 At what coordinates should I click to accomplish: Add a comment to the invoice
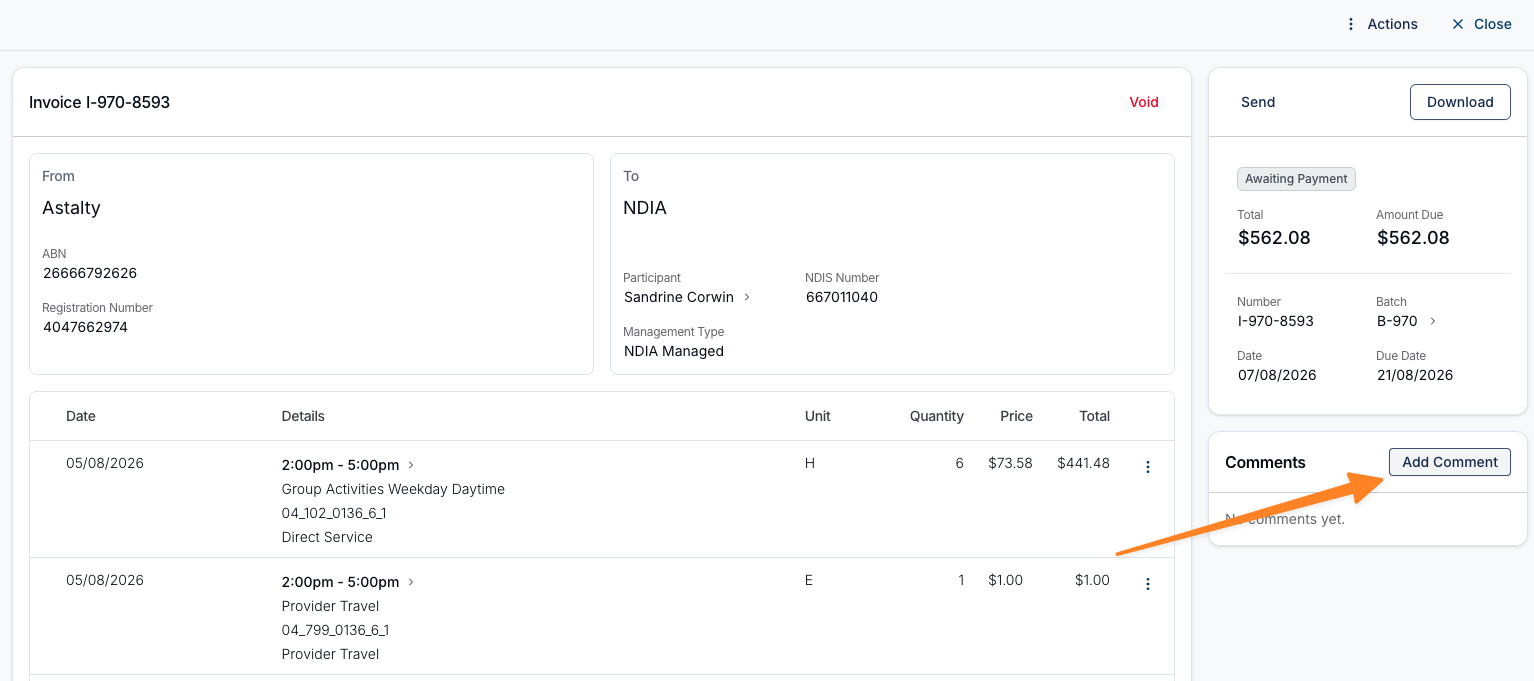[1450, 462]
